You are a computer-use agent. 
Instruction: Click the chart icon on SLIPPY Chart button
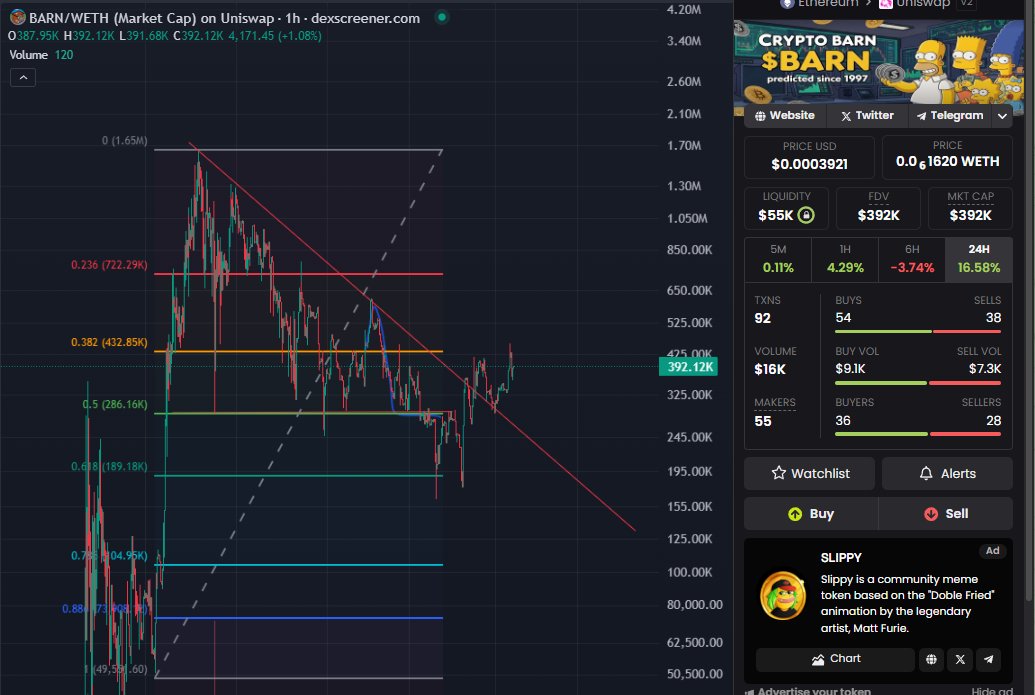pyautogui.click(x=818, y=659)
